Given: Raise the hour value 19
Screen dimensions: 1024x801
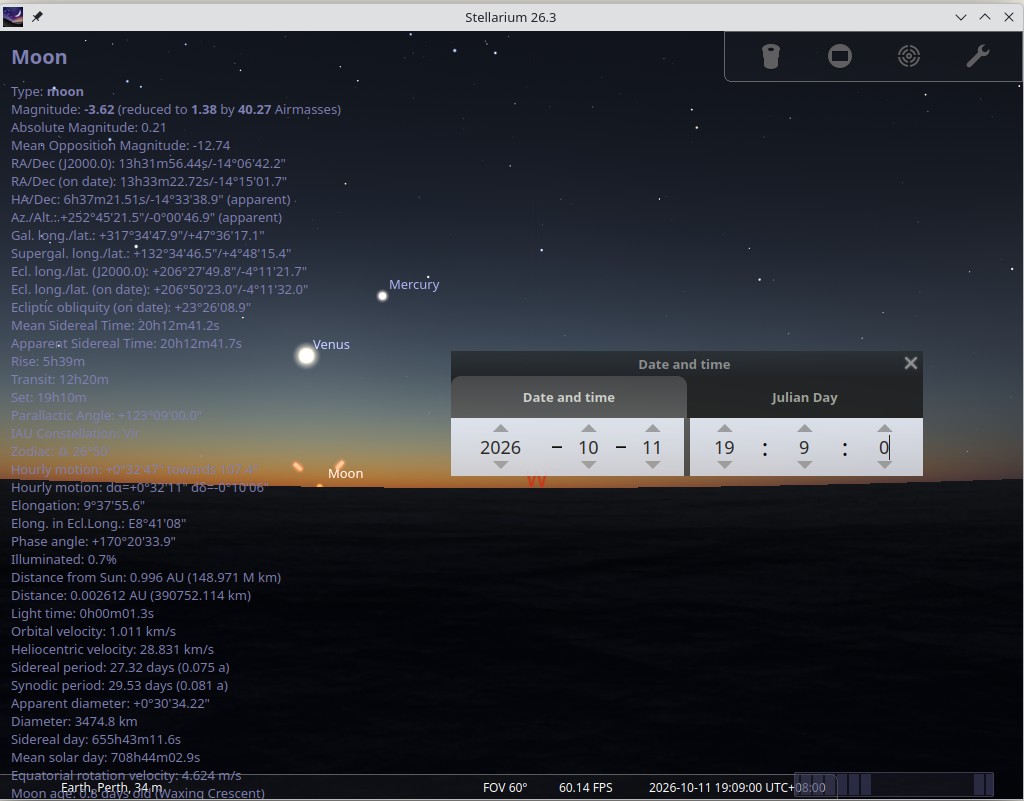Looking at the screenshot, I should (724, 428).
